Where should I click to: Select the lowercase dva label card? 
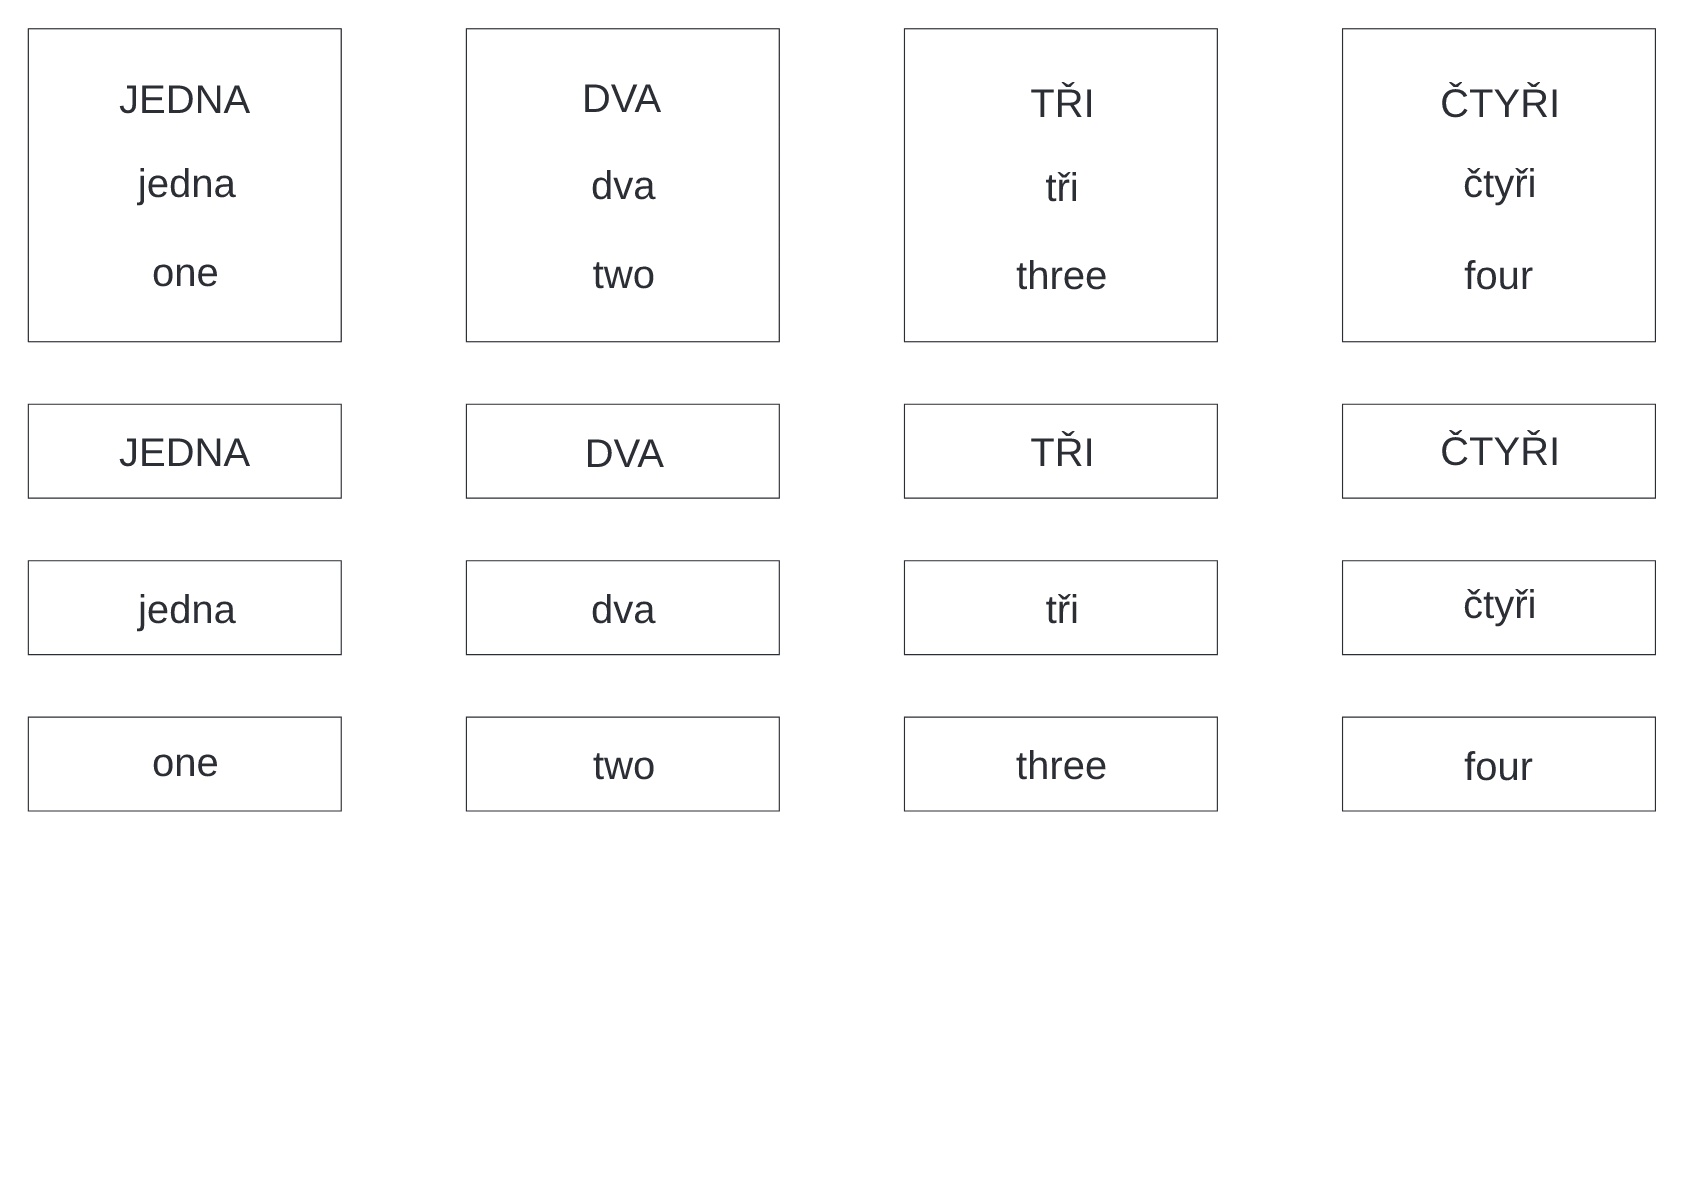pyautogui.click(x=622, y=607)
